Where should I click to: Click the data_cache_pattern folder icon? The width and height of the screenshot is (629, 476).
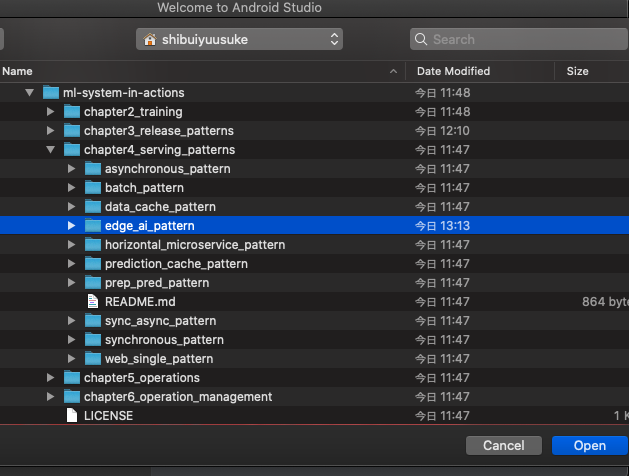(93, 207)
